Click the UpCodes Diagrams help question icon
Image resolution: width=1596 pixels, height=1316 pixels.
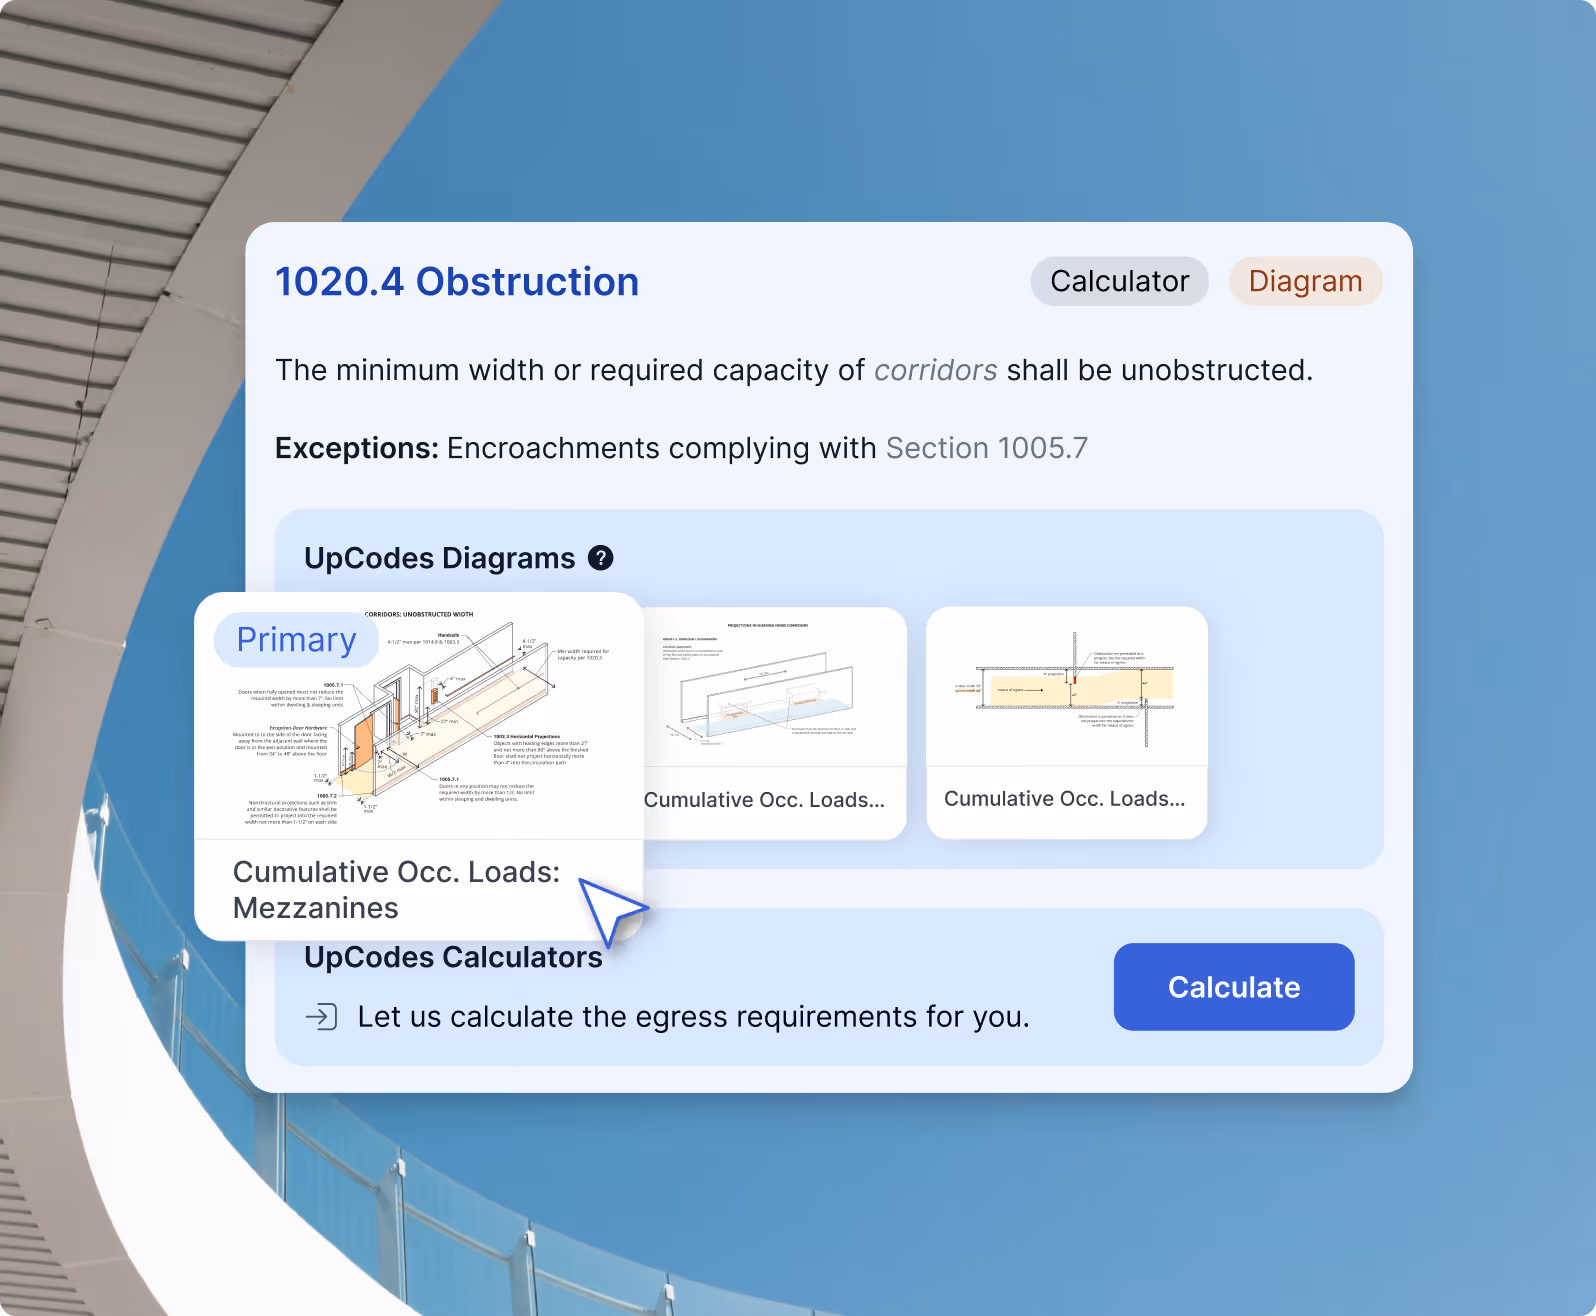[x=600, y=558]
